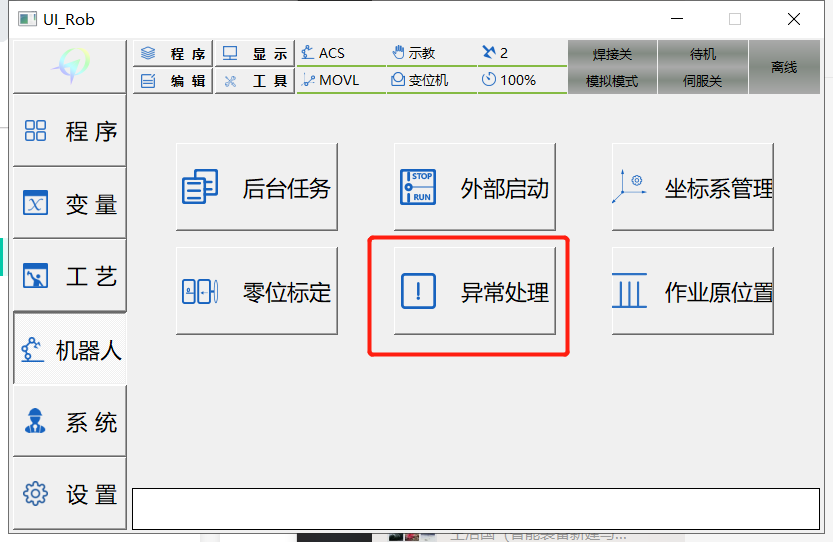Click the STOP/RUN 外部启动 icon

coord(418,187)
